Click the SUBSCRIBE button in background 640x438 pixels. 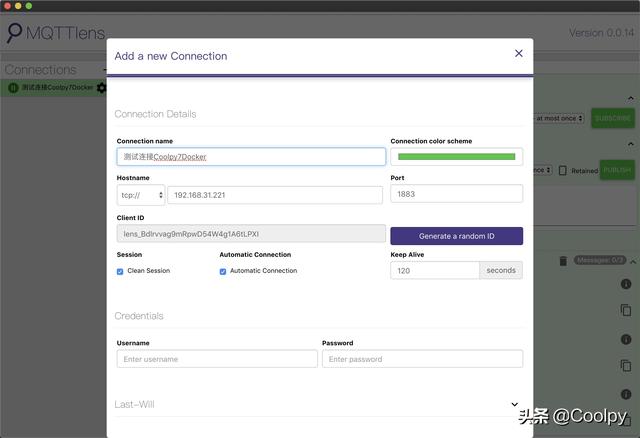pos(613,118)
